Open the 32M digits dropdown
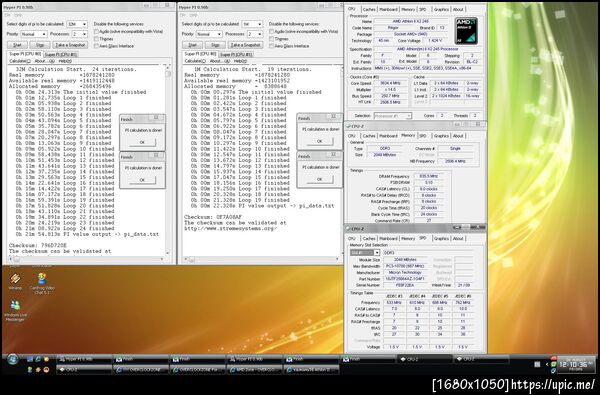600x395 pixels. coord(77,24)
